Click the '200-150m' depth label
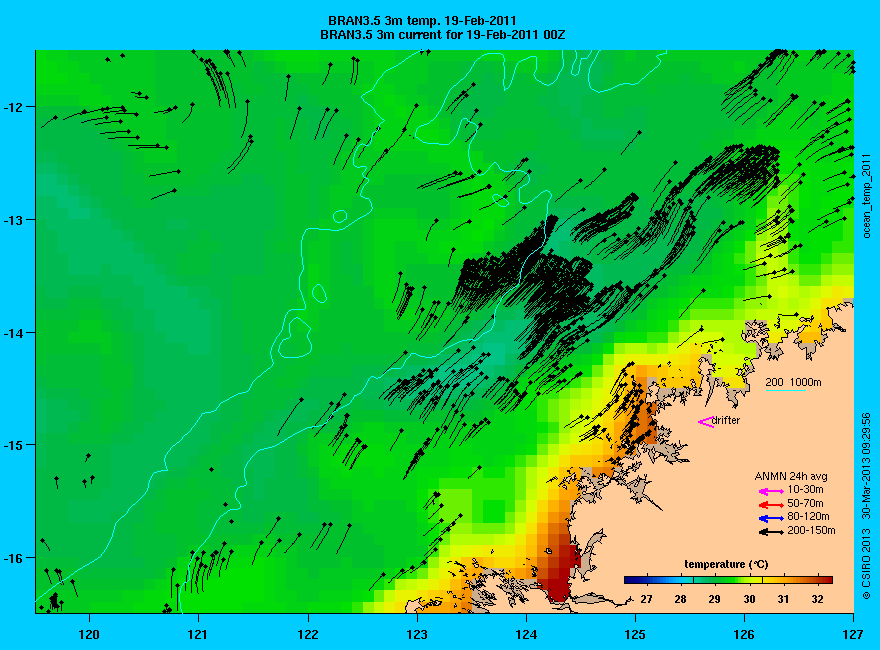This screenshot has width=880, height=650. point(811,530)
